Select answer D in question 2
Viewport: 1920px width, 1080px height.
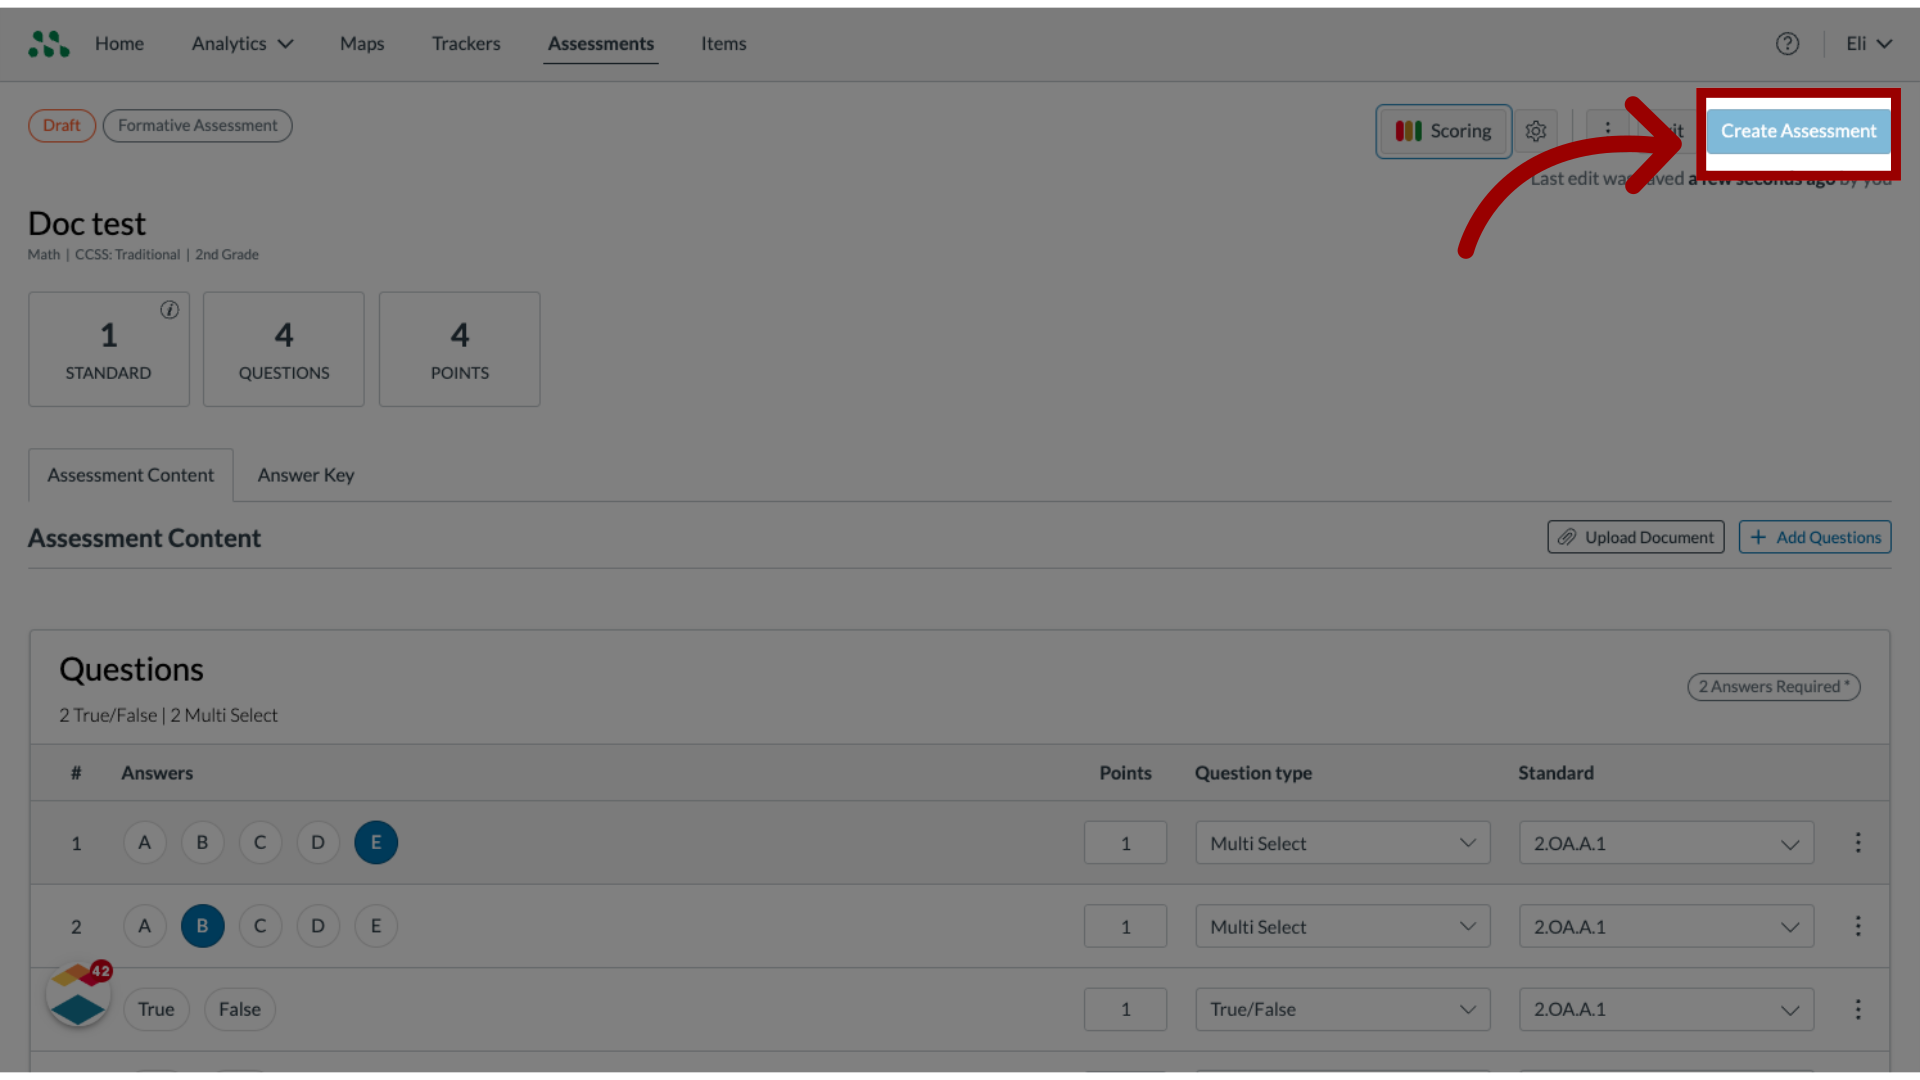pyautogui.click(x=318, y=926)
